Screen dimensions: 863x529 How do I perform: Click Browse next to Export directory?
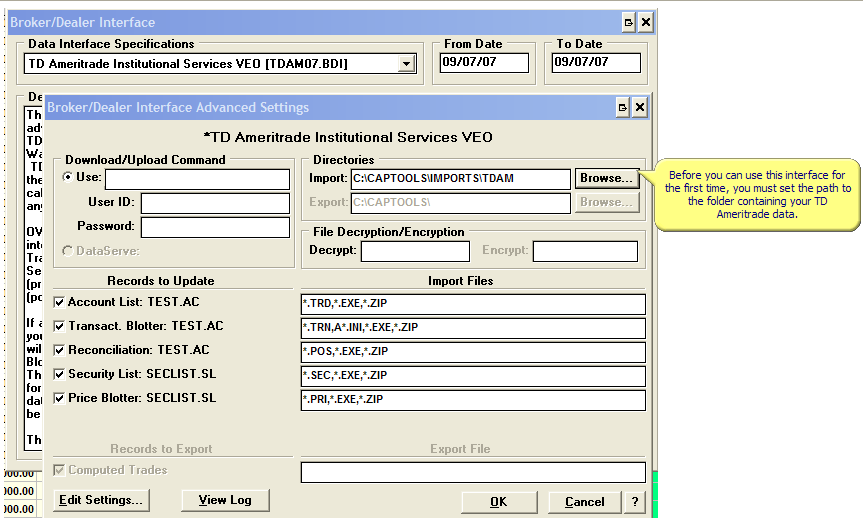[607, 203]
